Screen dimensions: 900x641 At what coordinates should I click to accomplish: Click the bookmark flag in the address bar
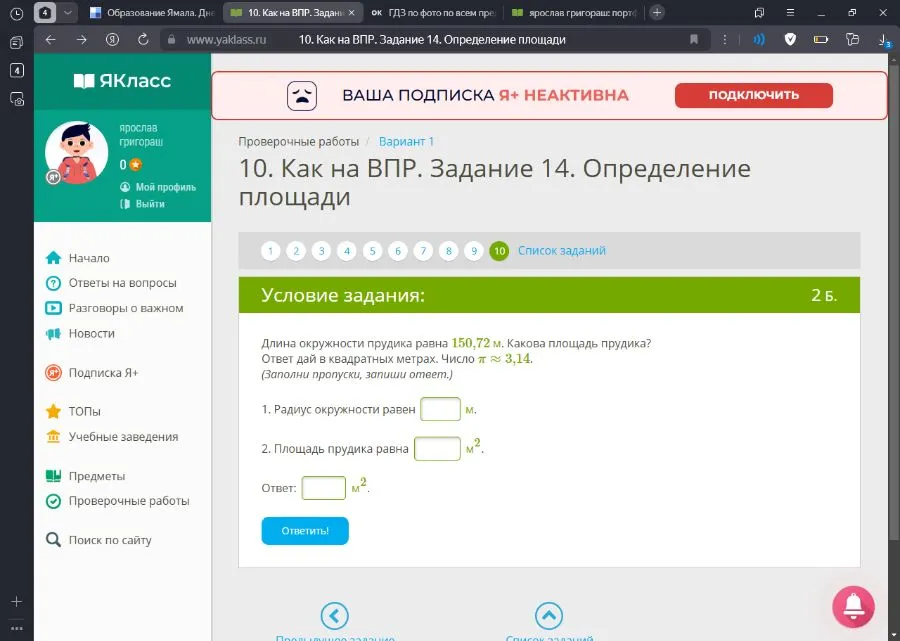tap(694, 40)
